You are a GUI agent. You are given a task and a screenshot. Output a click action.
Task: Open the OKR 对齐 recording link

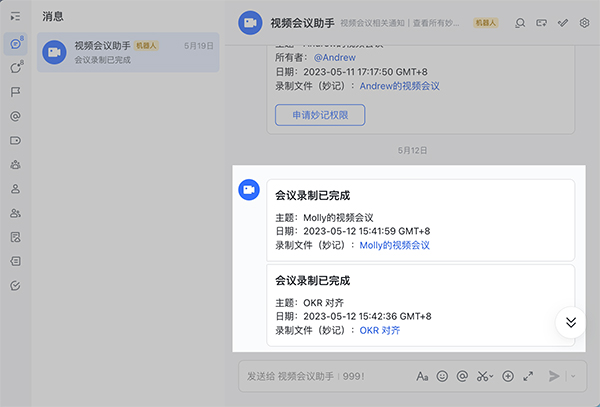(380, 330)
